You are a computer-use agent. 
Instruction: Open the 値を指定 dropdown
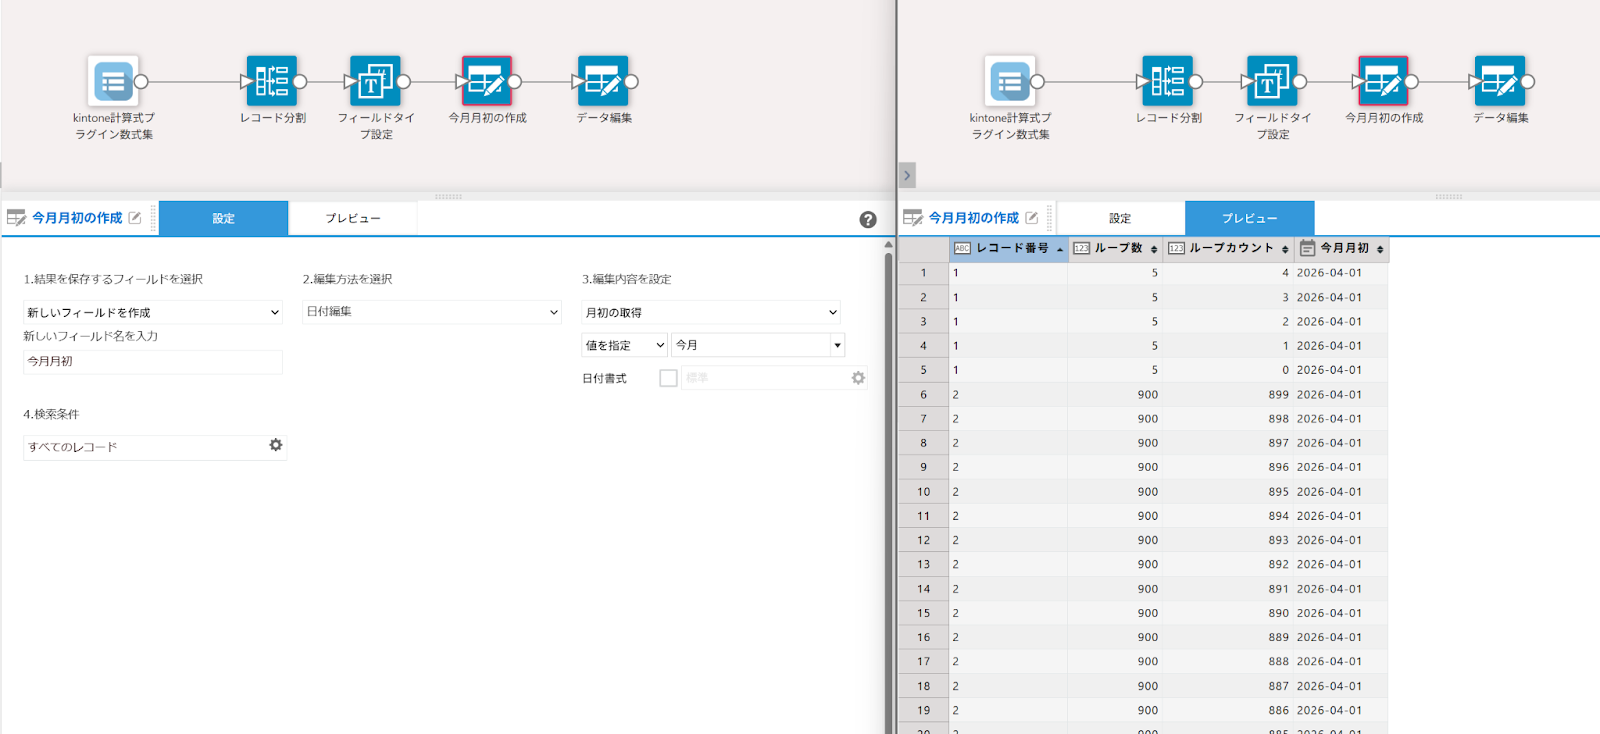[624, 345]
